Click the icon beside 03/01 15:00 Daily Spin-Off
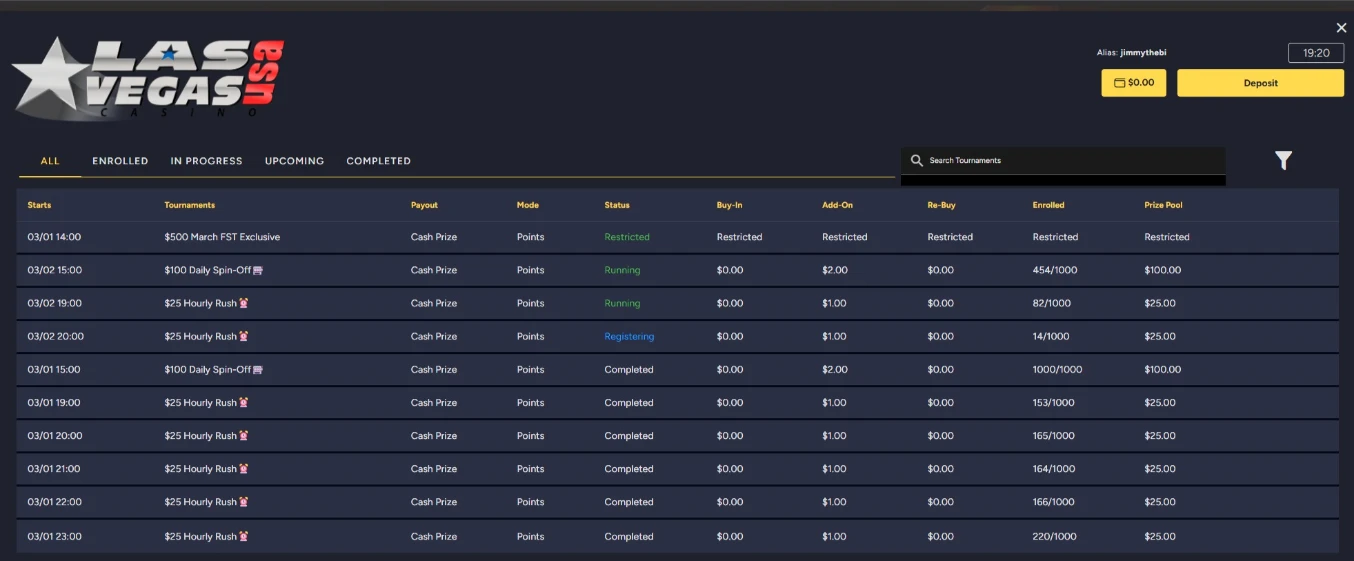 click(x=258, y=369)
